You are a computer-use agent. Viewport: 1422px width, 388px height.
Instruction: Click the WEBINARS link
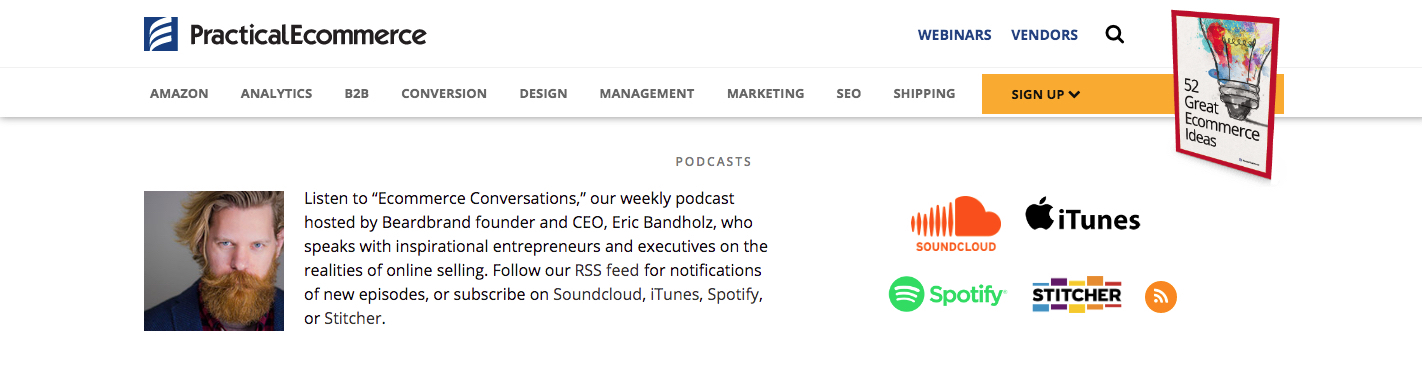(954, 35)
